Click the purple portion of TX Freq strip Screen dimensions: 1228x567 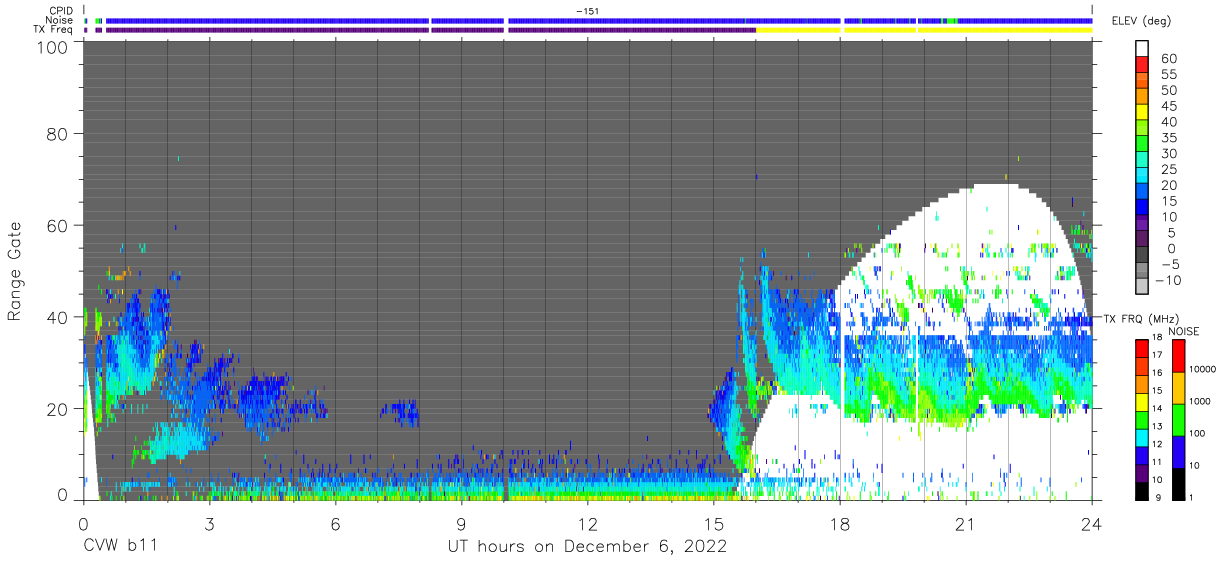click(x=430, y=30)
